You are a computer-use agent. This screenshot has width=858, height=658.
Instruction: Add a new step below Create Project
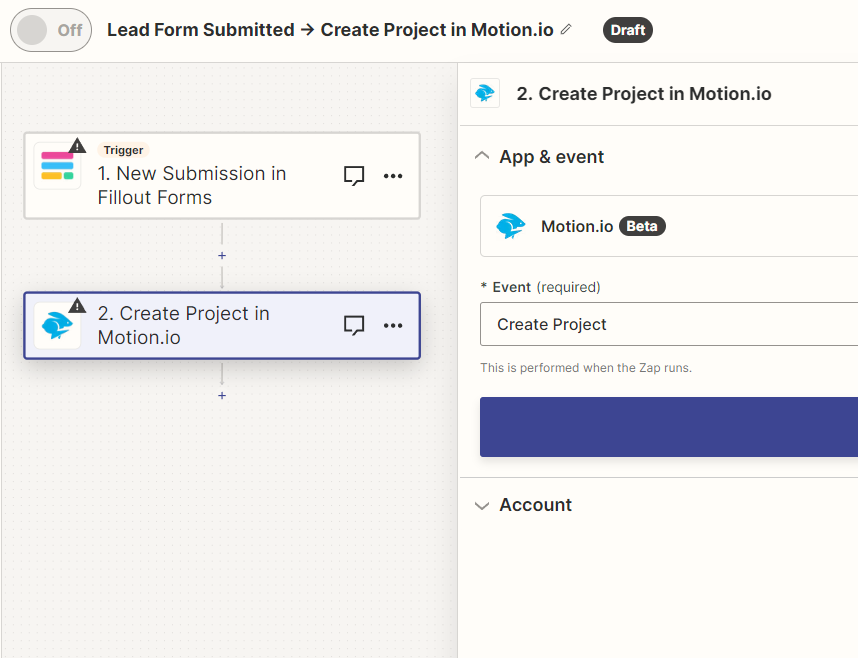(222, 396)
